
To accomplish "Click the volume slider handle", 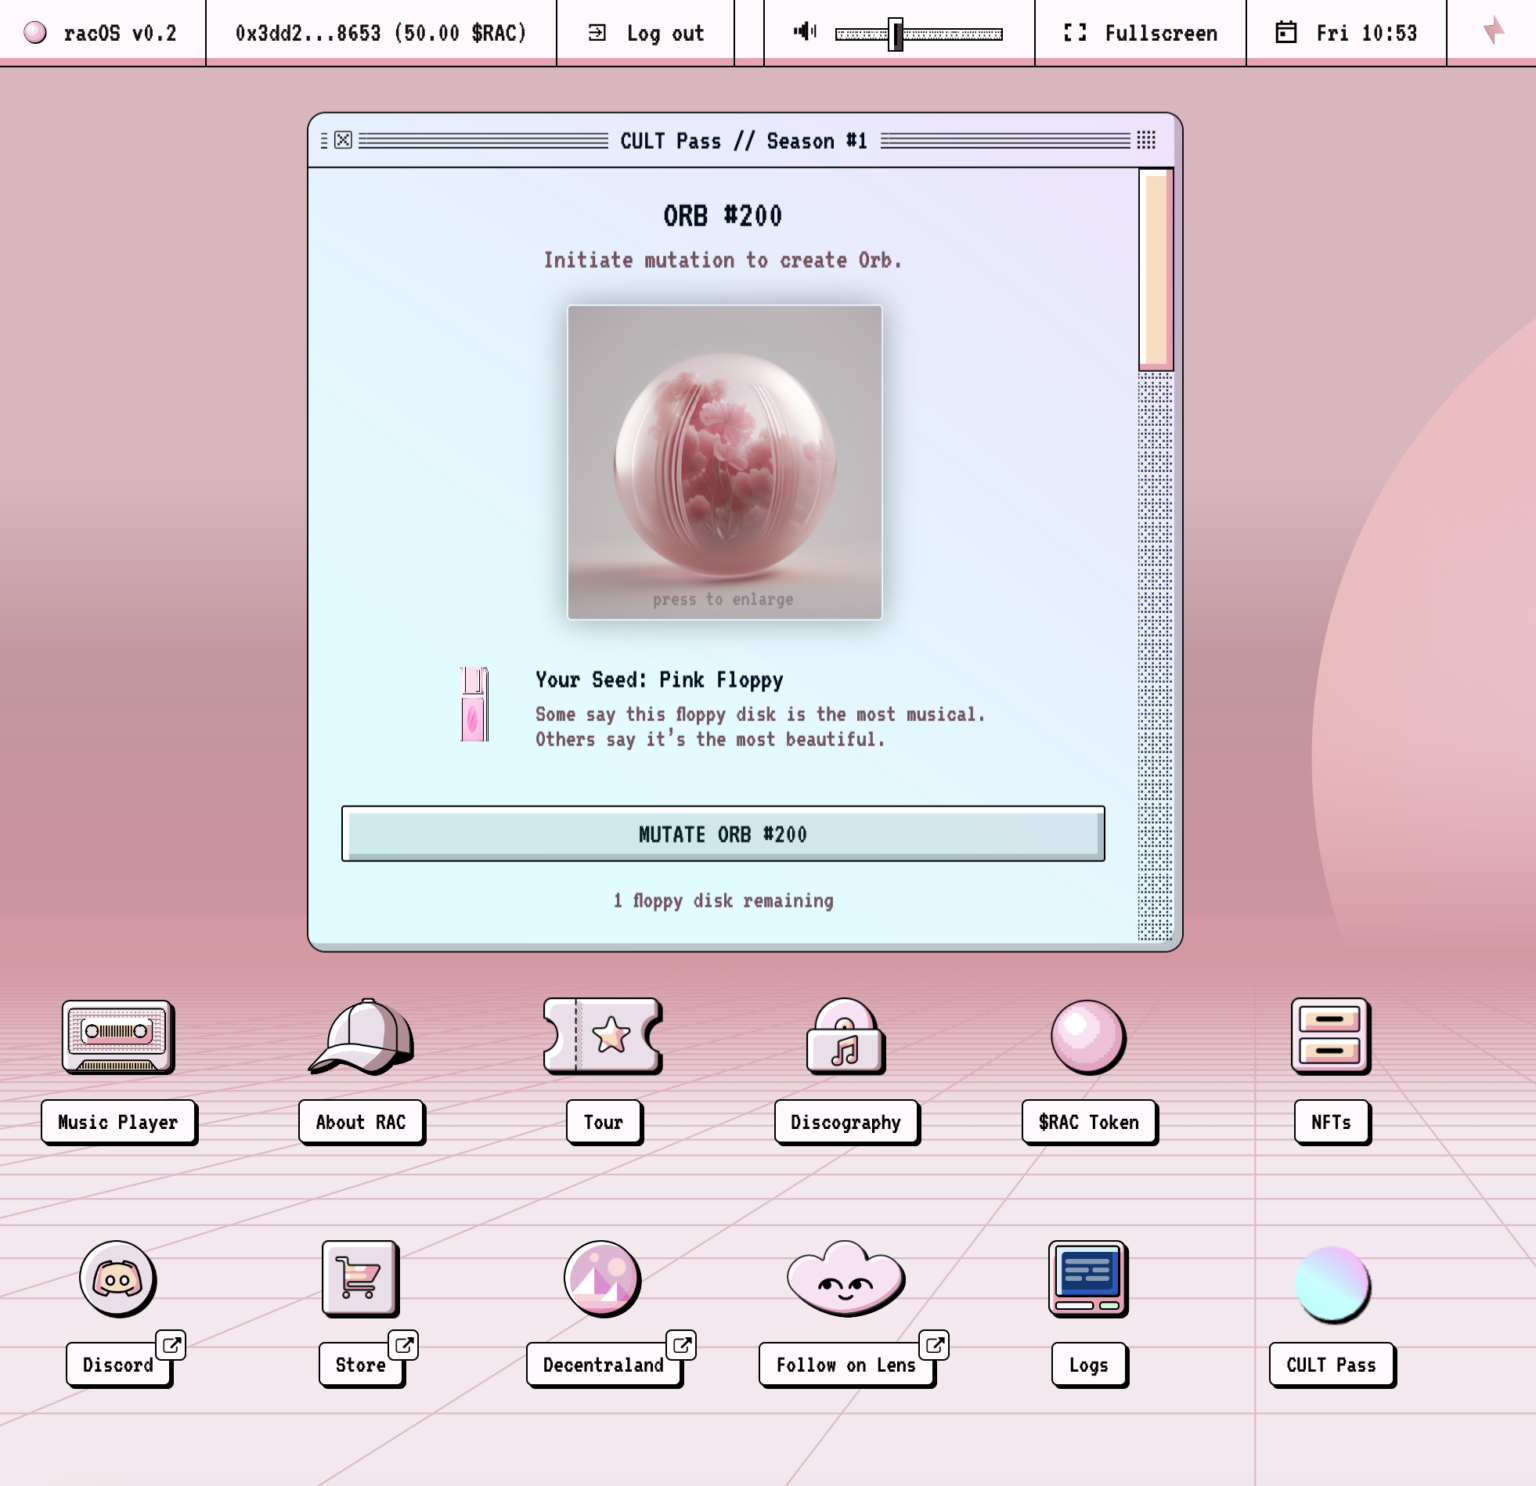I will click(897, 34).
